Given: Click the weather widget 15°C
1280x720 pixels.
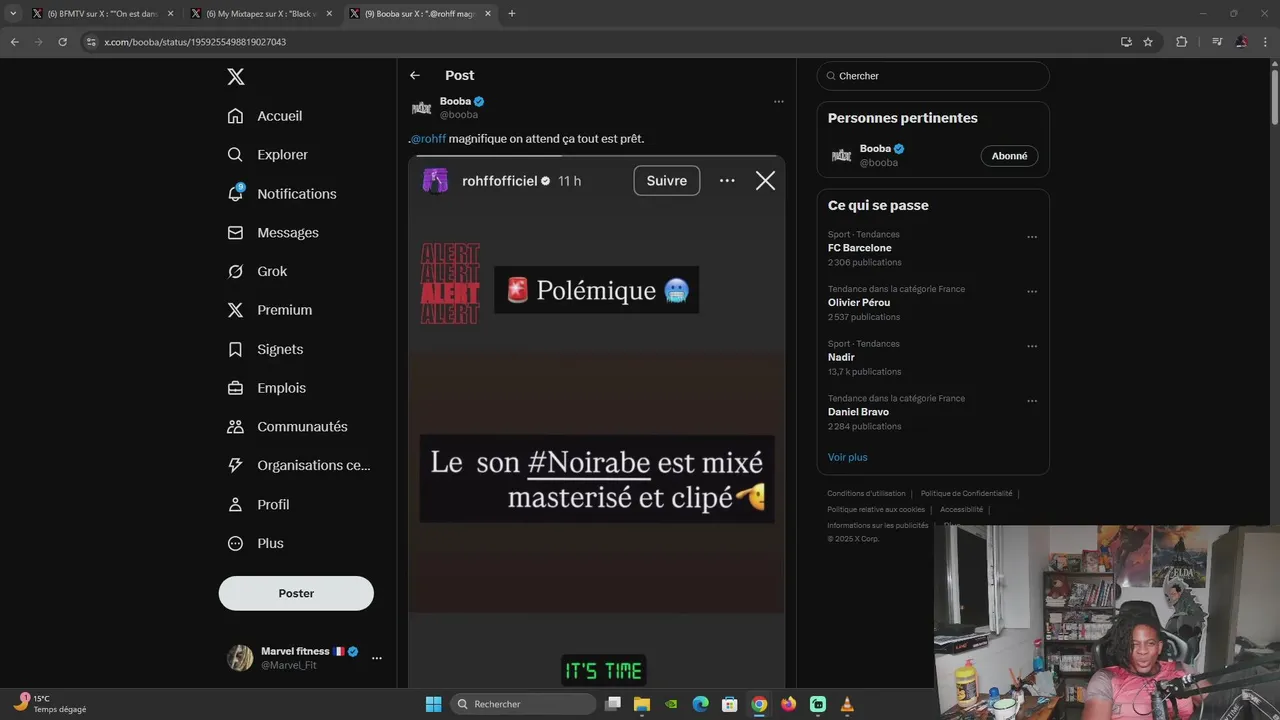Looking at the screenshot, I should pos(50,704).
